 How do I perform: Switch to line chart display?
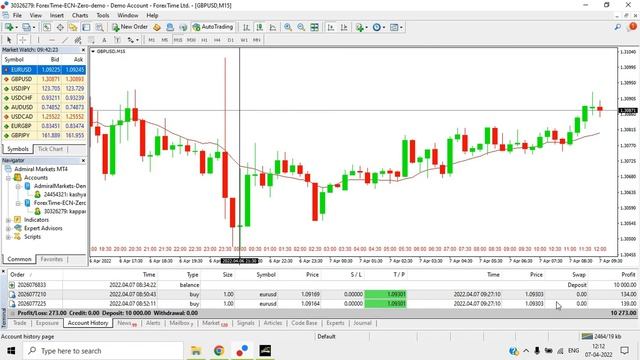pyautogui.click(x=272, y=27)
